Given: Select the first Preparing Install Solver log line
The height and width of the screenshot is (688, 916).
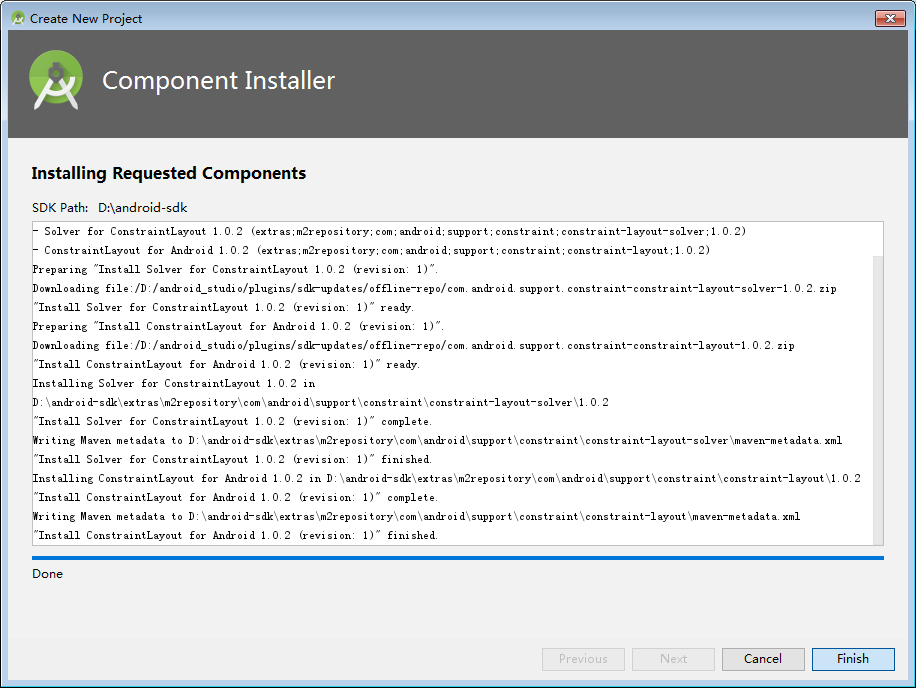Looking at the screenshot, I should (x=235, y=269).
